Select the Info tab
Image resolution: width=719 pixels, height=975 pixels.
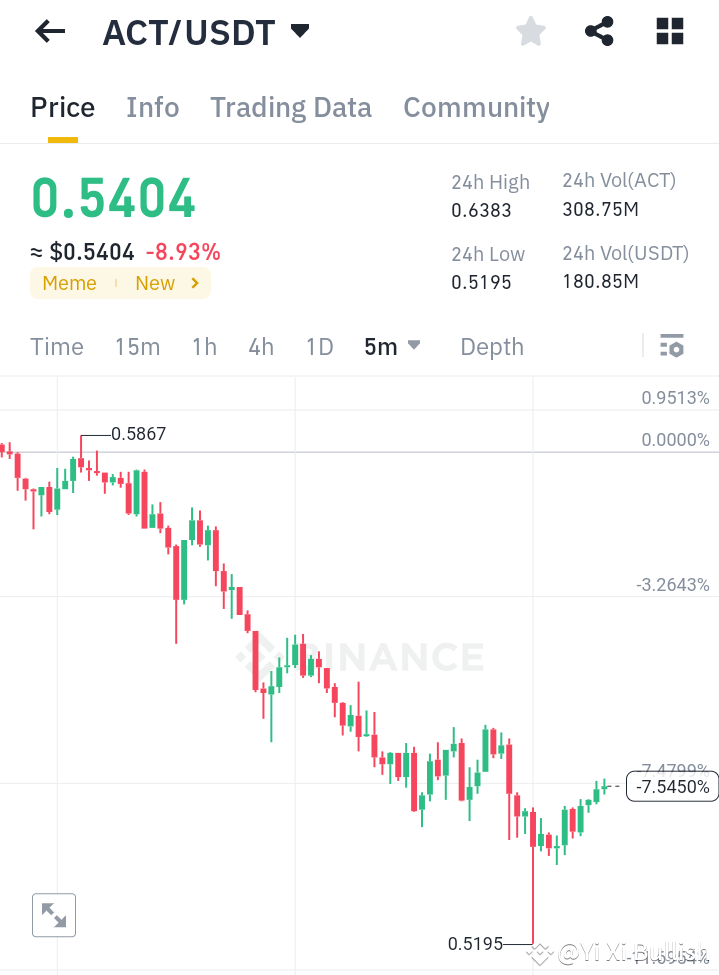[x=152, y=107]
